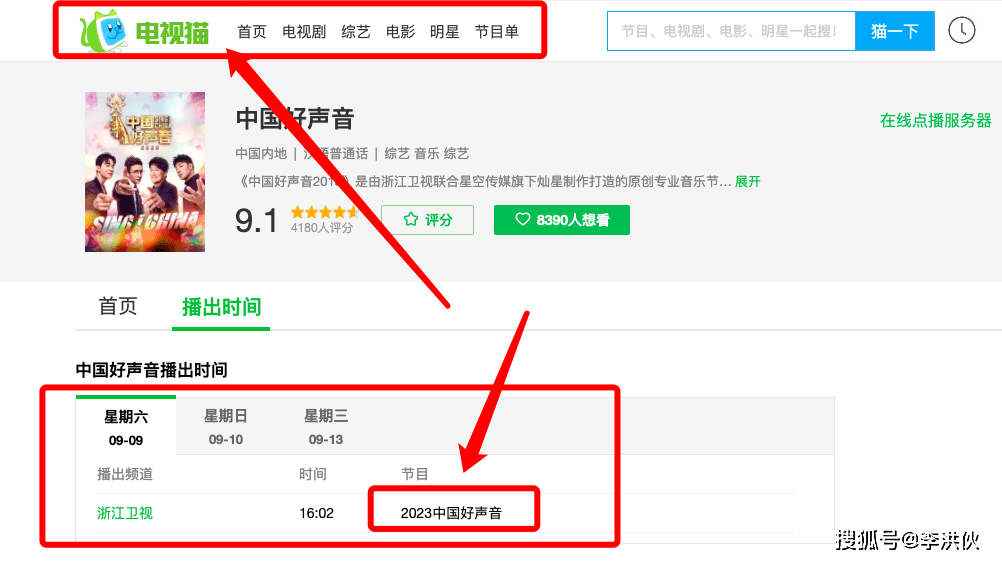The width and height of the screenshot is (1002, 562).
Task: Go to 电影 in top navigation
Action: [400, 32]
